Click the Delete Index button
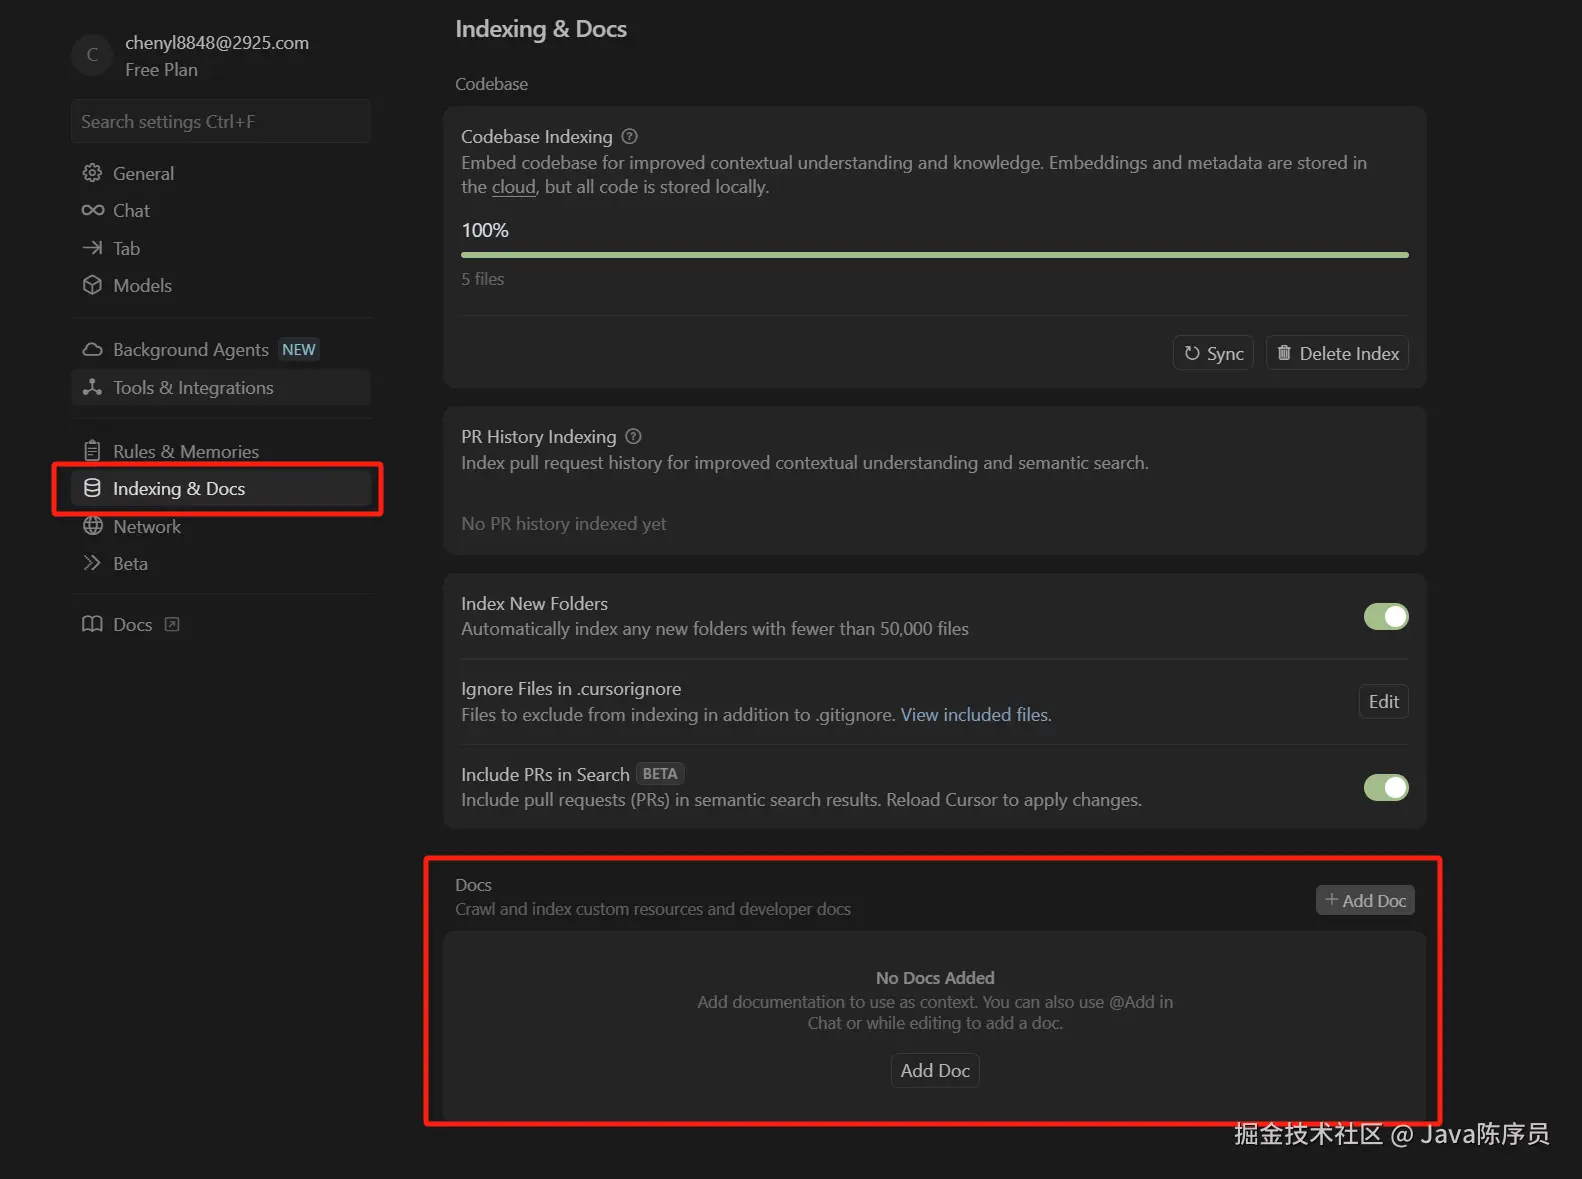1582x1179 pixels. (1337, 353)
